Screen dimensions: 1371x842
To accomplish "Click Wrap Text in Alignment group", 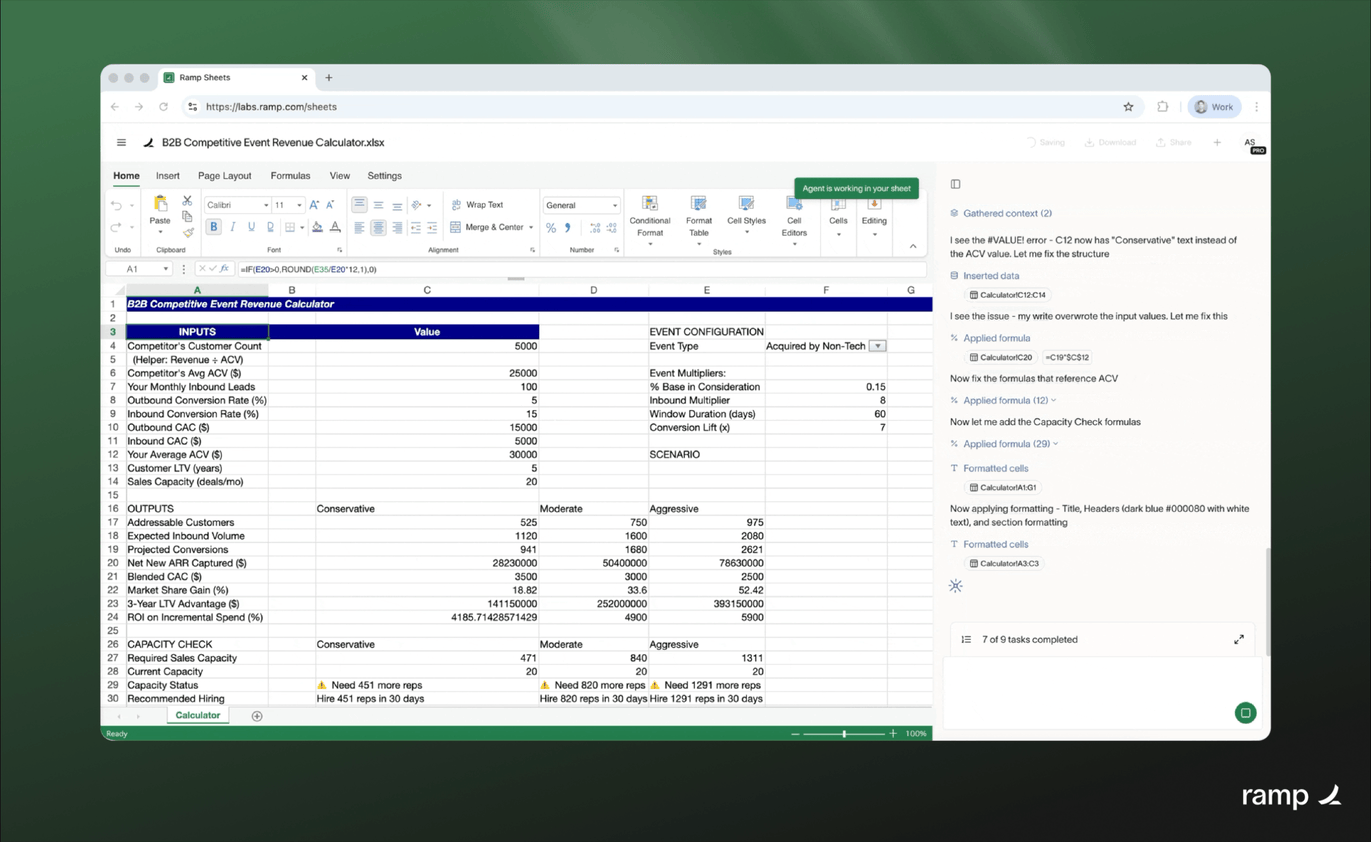I will [x=478, y=205].
